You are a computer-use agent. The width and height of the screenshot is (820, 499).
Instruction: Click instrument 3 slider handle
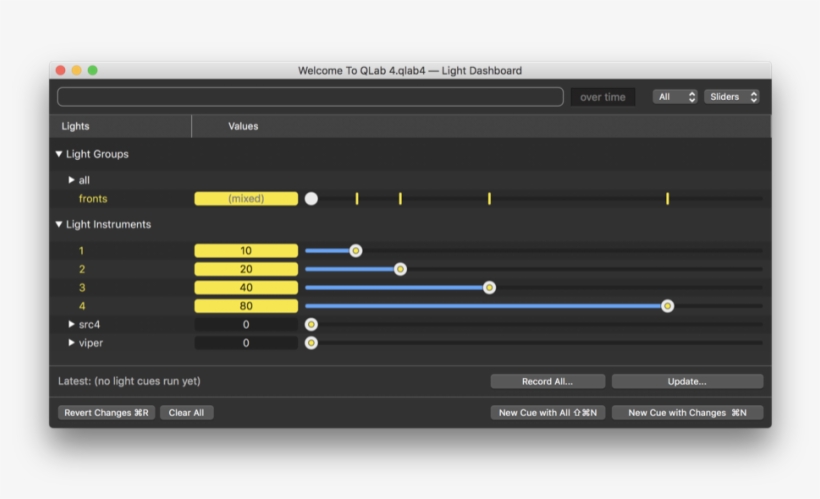pyautogui.click(x=489, y=287)
